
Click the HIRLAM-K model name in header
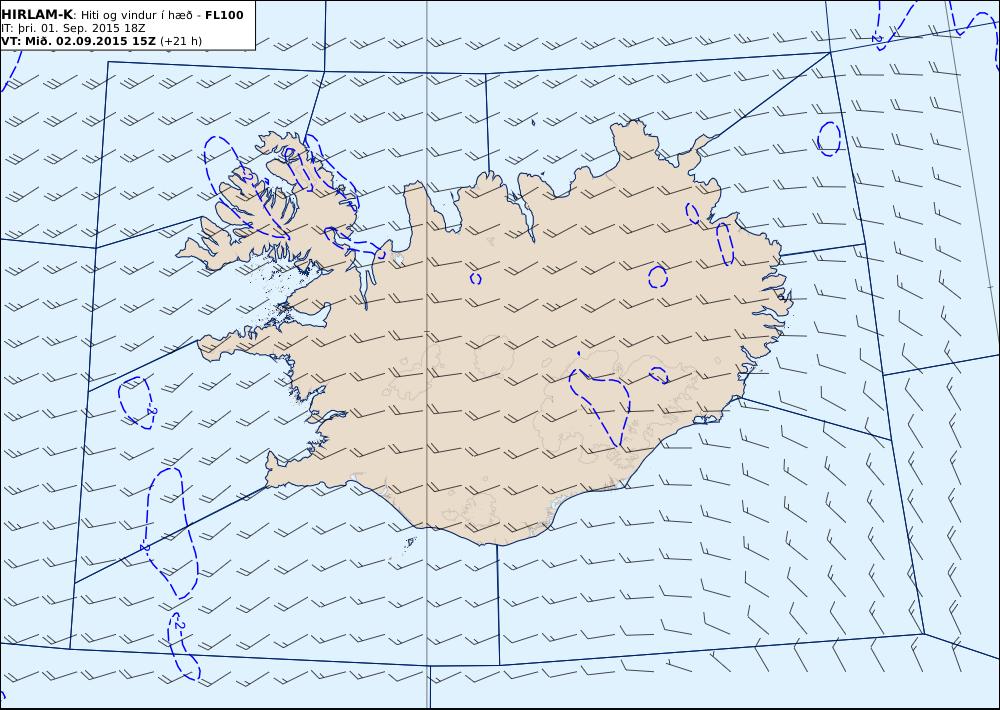(38, 15)
